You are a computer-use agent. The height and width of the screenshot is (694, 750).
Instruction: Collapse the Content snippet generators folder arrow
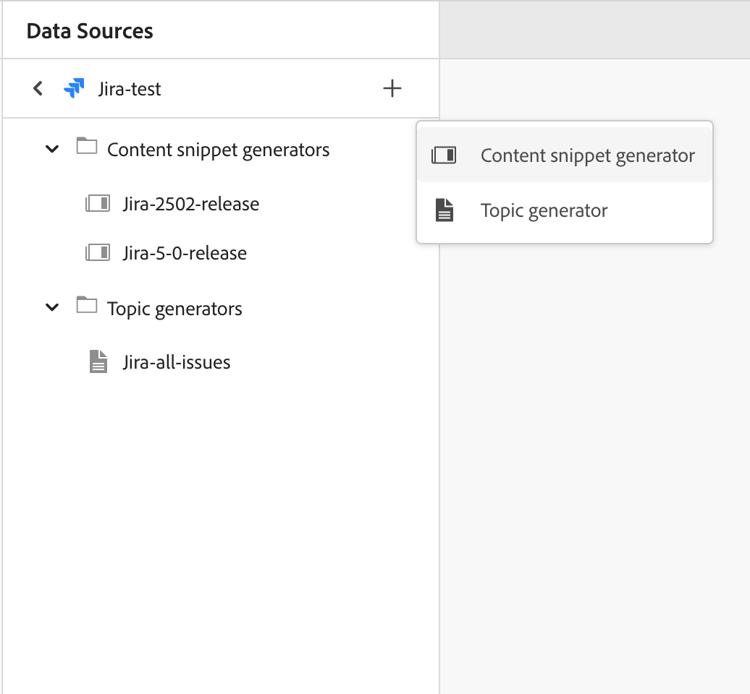pyautogui.click(x=53, y=150)
